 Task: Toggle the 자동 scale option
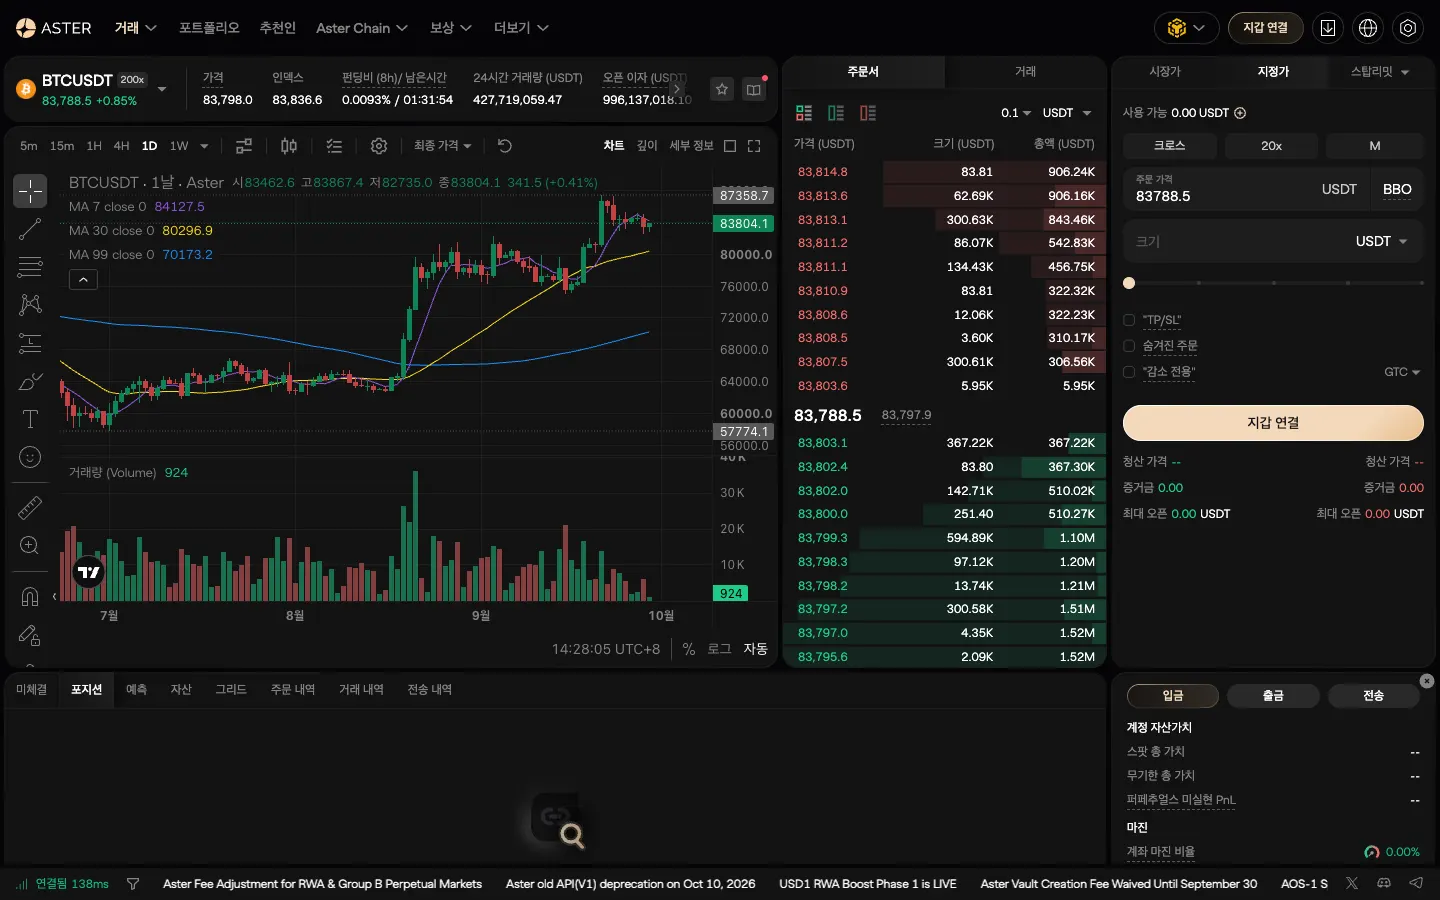tap(755, 649)
